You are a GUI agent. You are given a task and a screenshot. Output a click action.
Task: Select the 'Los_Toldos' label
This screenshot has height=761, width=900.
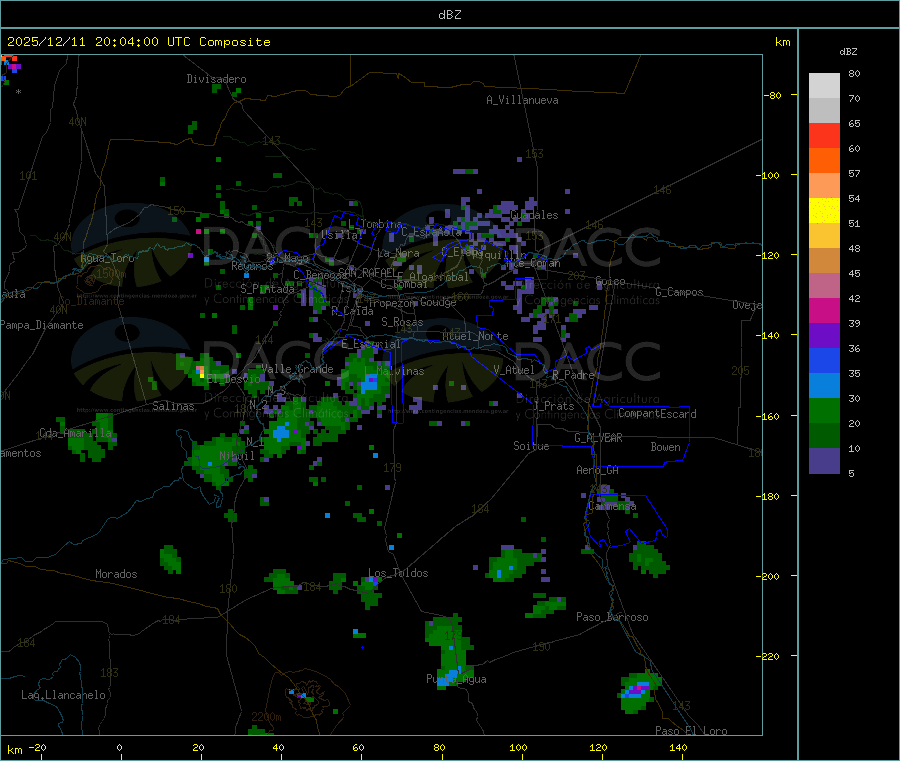click(x=398, y=573)
